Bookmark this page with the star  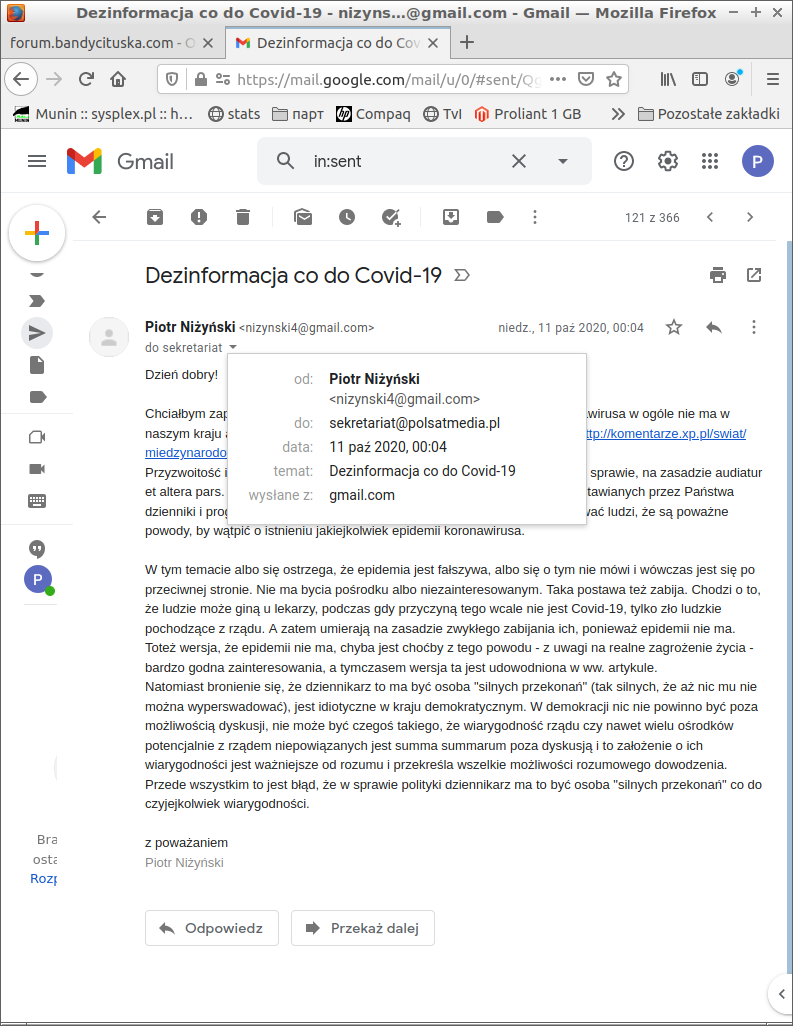[614, 79]
